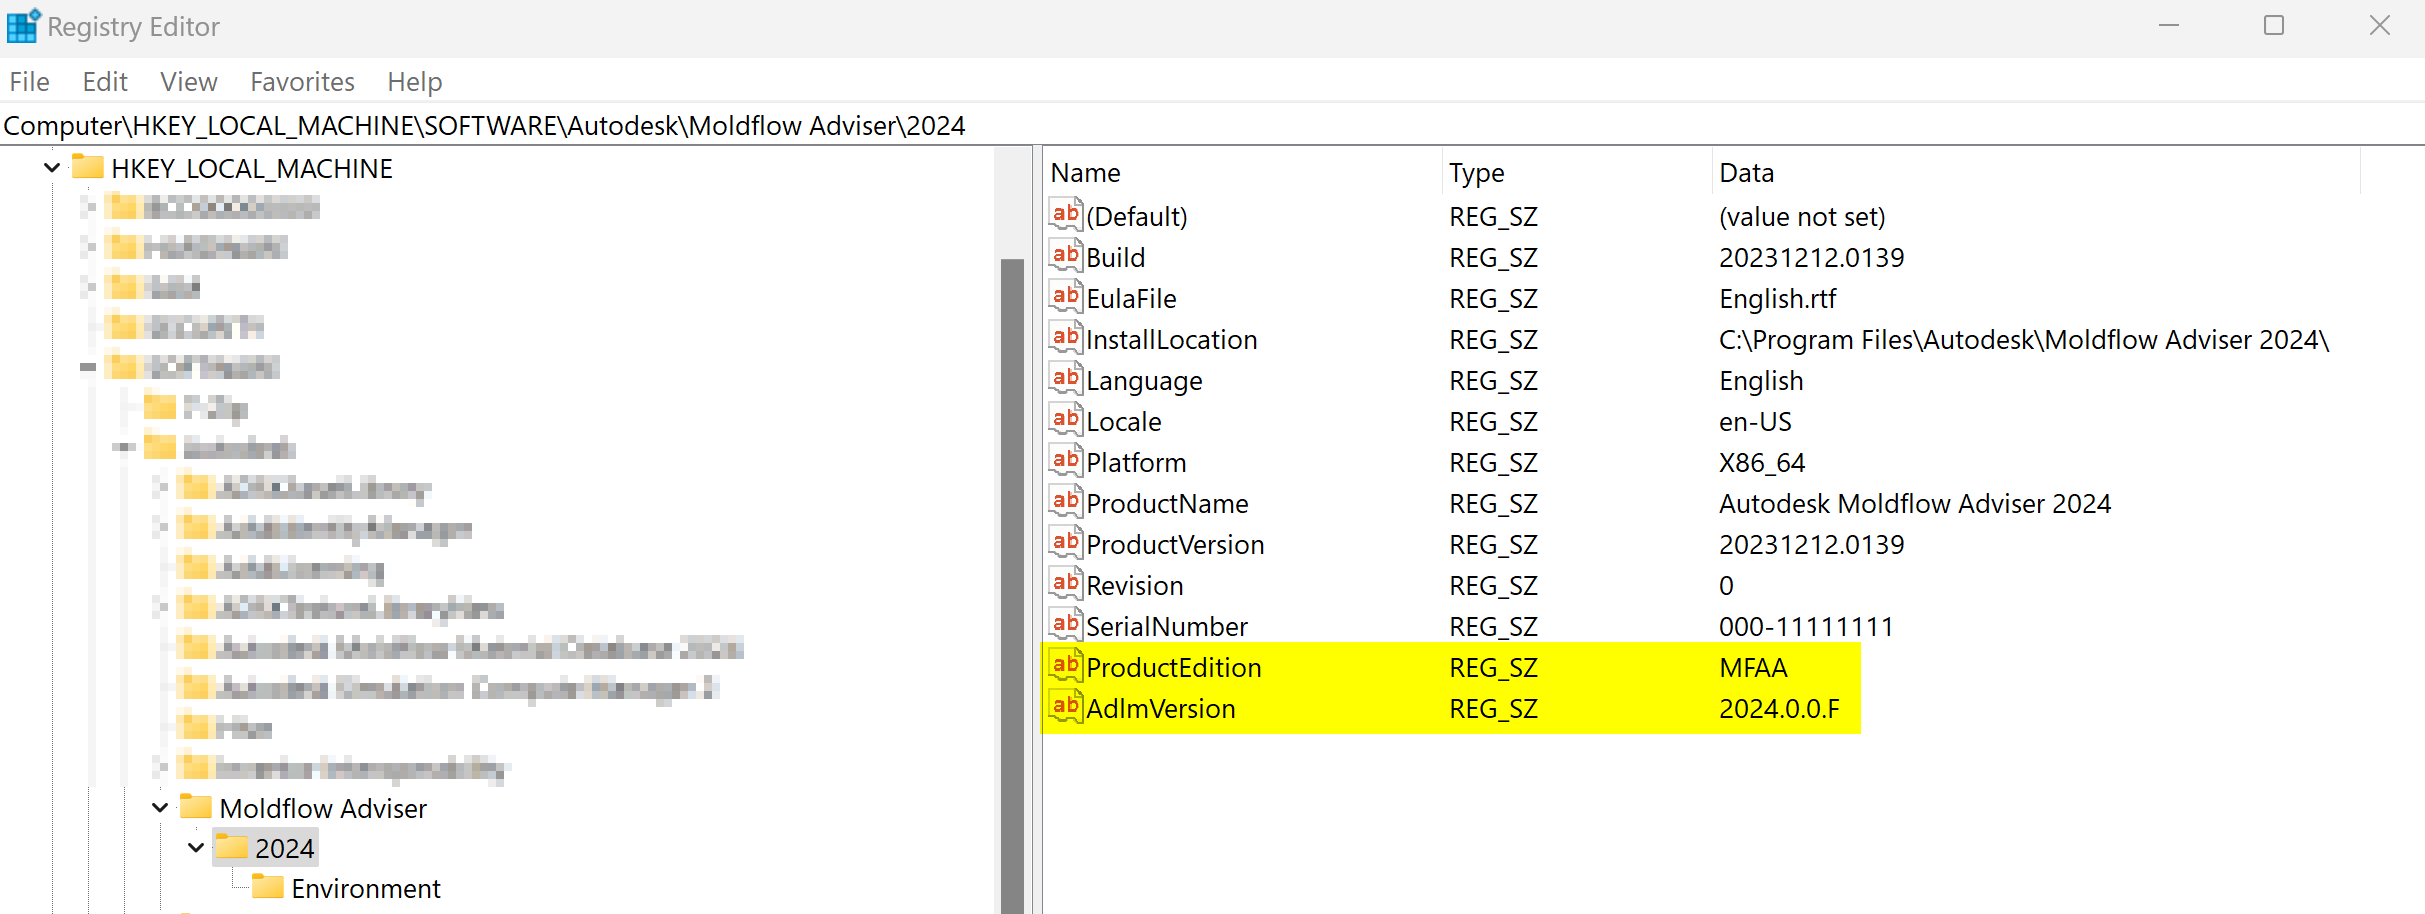Collapse the 2024 key chevron
The width and height of the screenshot is (2425, 914).
pos(196,847)
